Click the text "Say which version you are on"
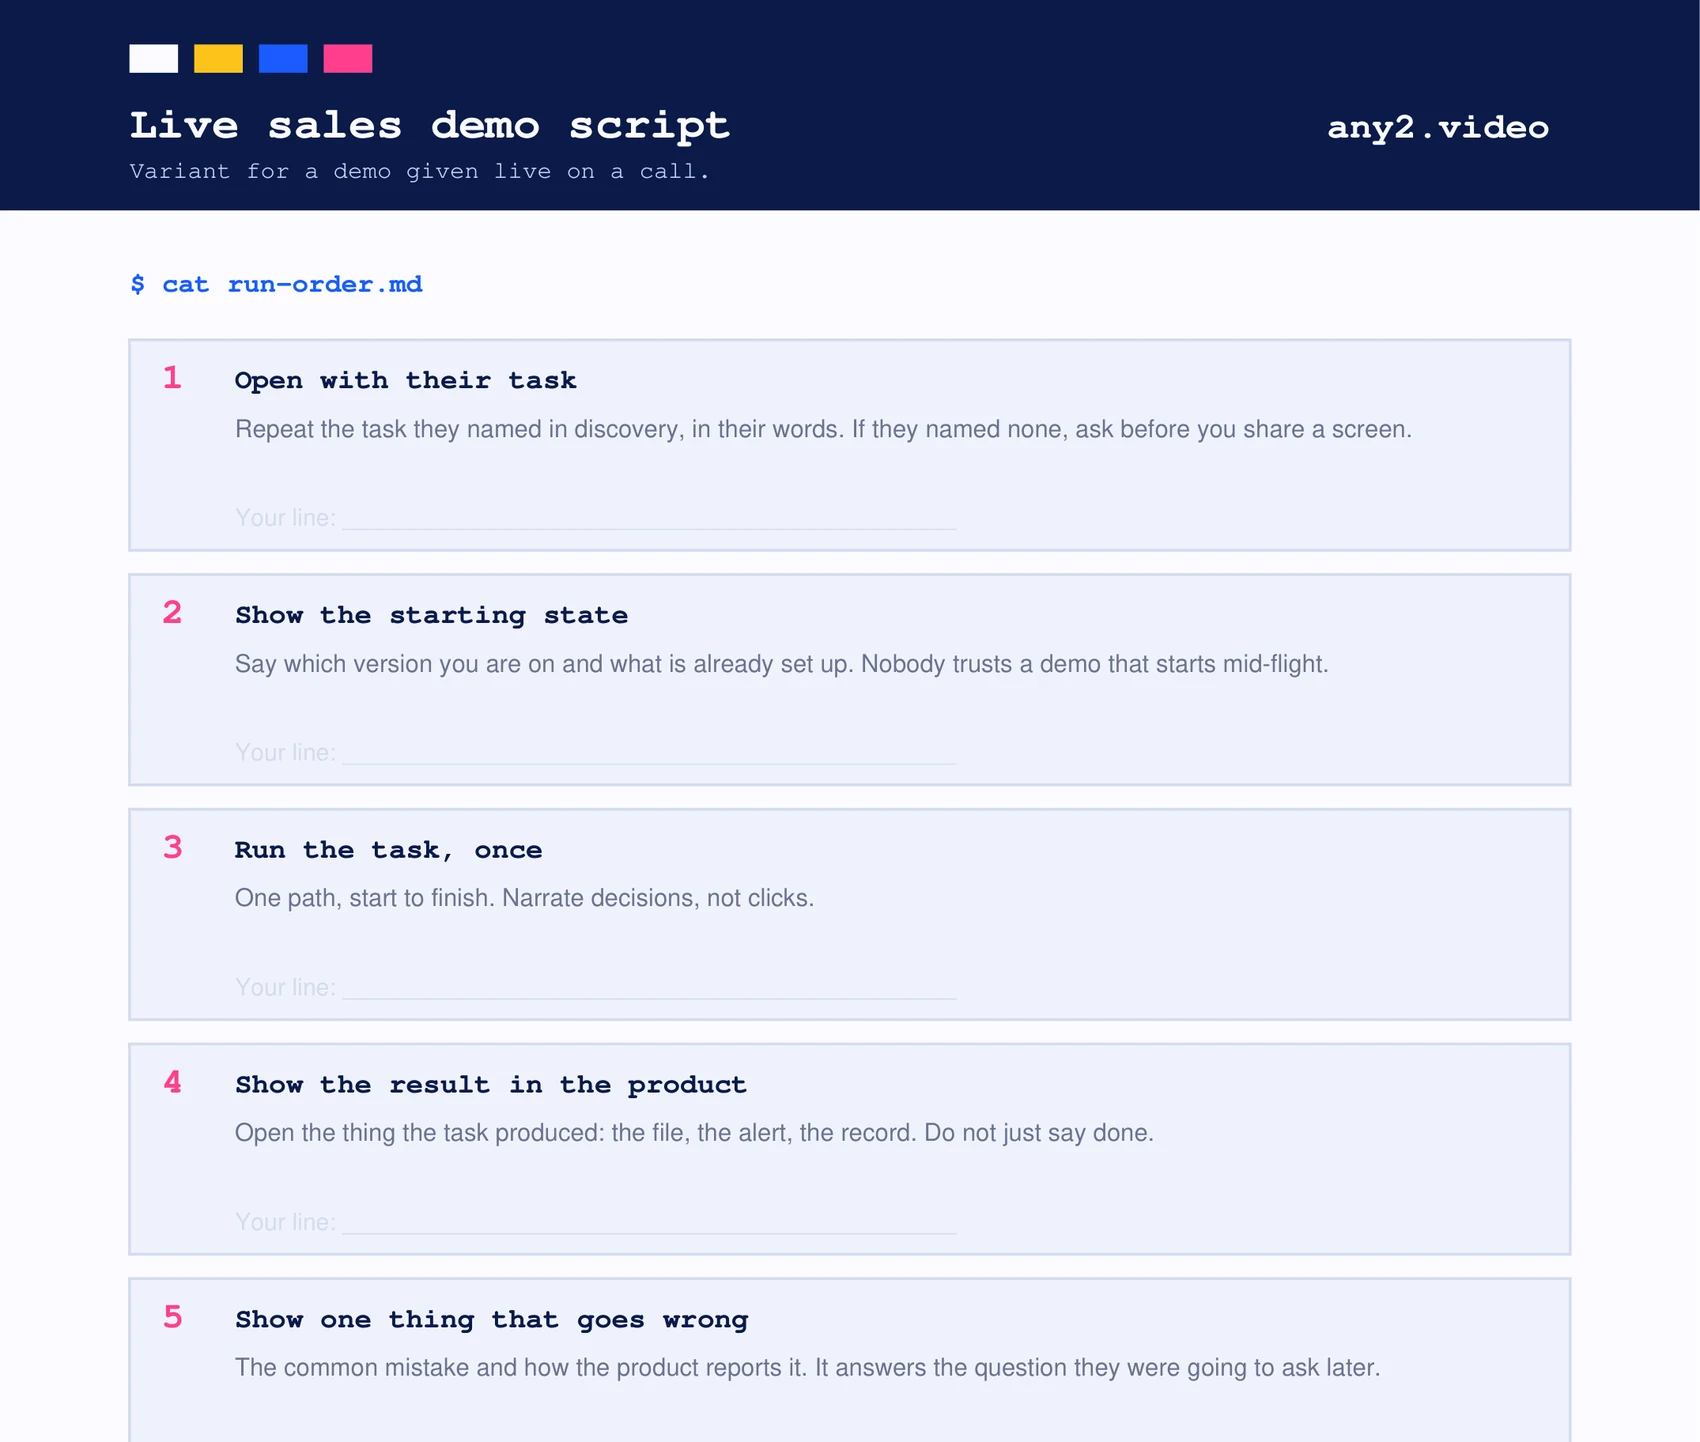Viewport: 1700px width, 1442px height. coord(395,664)
